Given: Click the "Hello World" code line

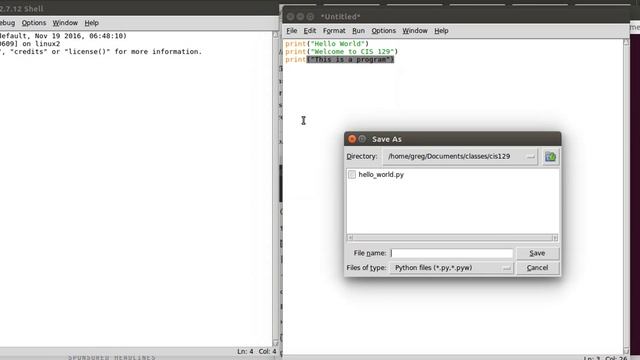Looking at the screenshot, I should 327,44.
